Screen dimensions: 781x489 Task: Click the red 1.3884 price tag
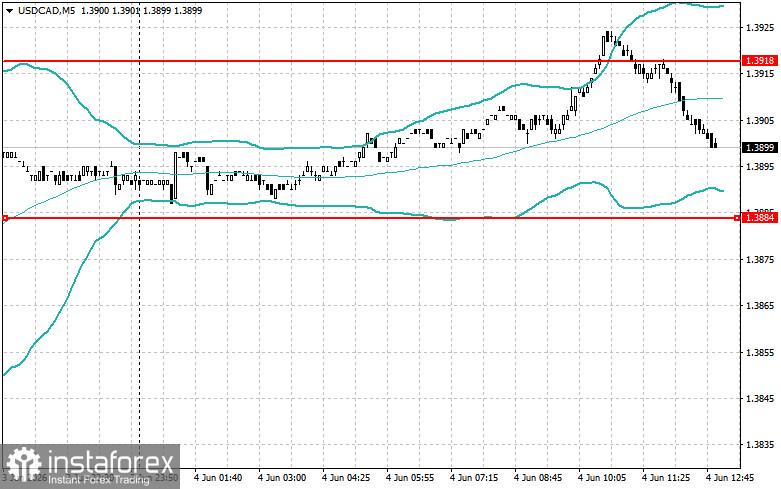[x=760, y=218]
